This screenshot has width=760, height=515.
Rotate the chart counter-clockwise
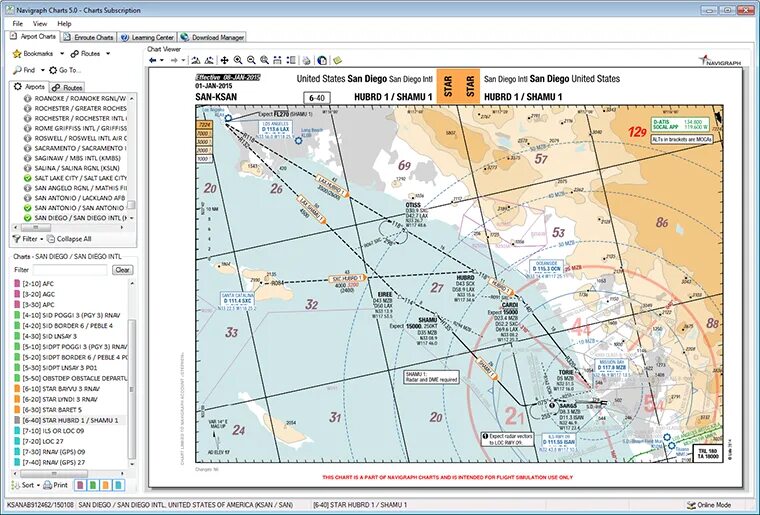pyautogui.click(x=196, y=60)
